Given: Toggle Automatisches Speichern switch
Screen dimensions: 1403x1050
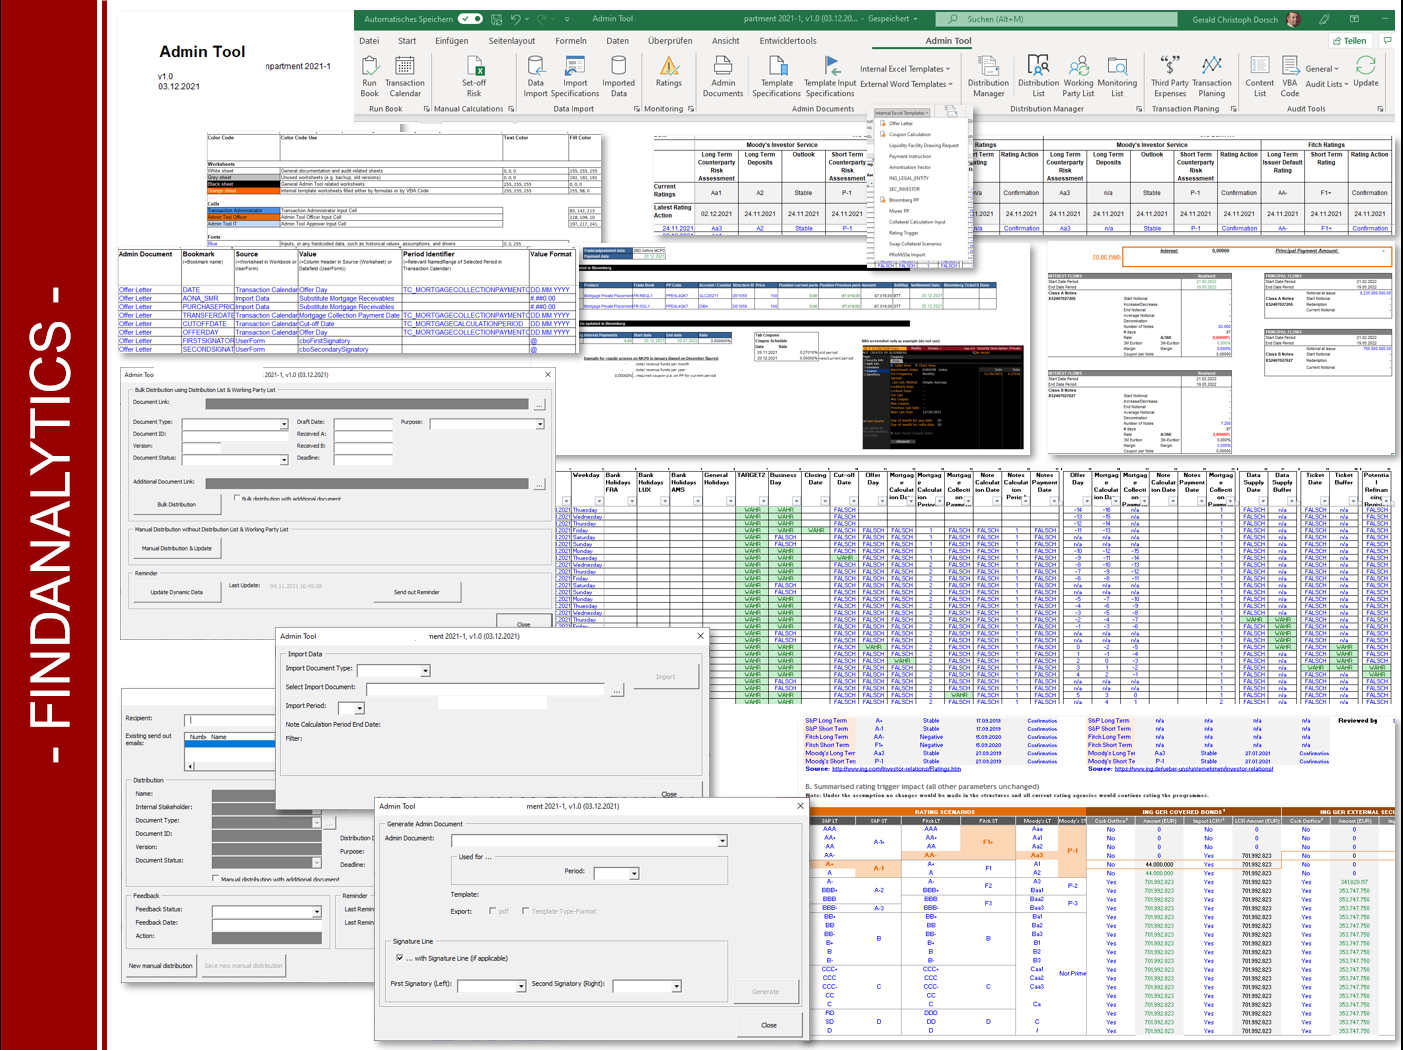Looking at the screenshot, I should coord(470,19).
